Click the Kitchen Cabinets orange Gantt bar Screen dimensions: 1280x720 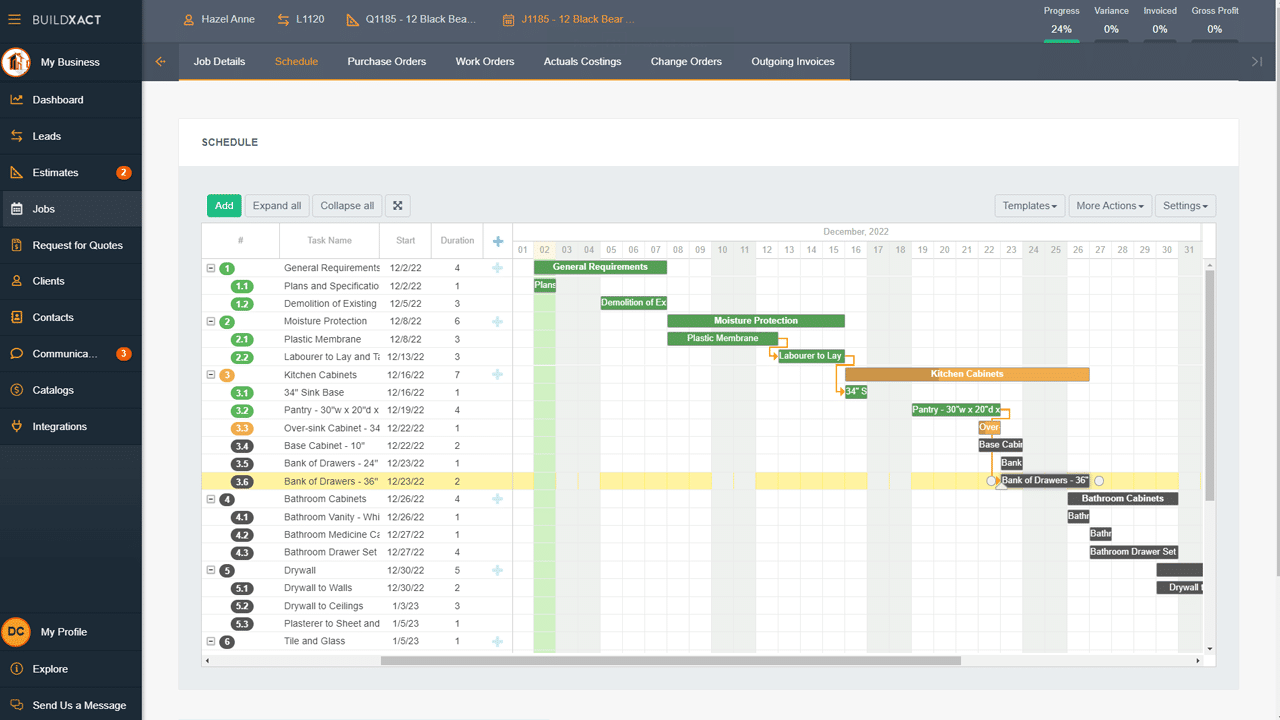(x=966, y=374)
